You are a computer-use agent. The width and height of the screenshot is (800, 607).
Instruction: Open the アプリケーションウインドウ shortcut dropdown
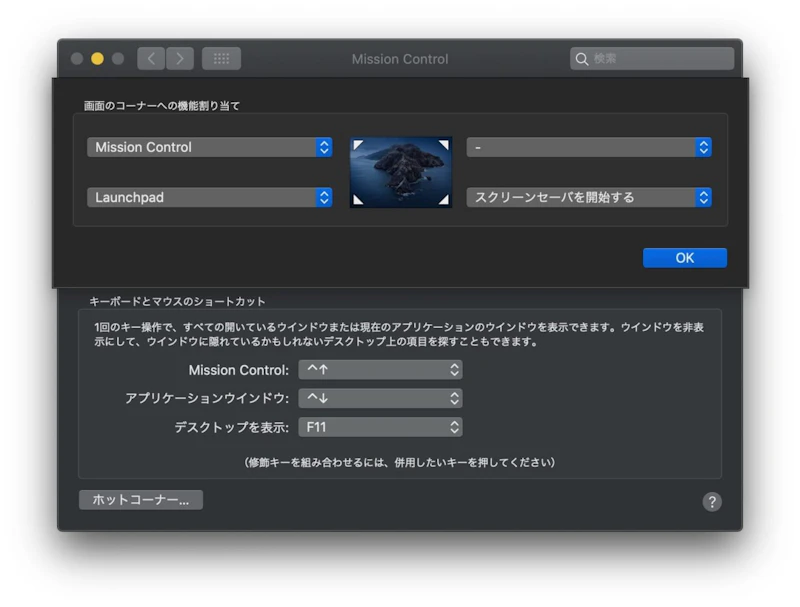click(380, 398)
